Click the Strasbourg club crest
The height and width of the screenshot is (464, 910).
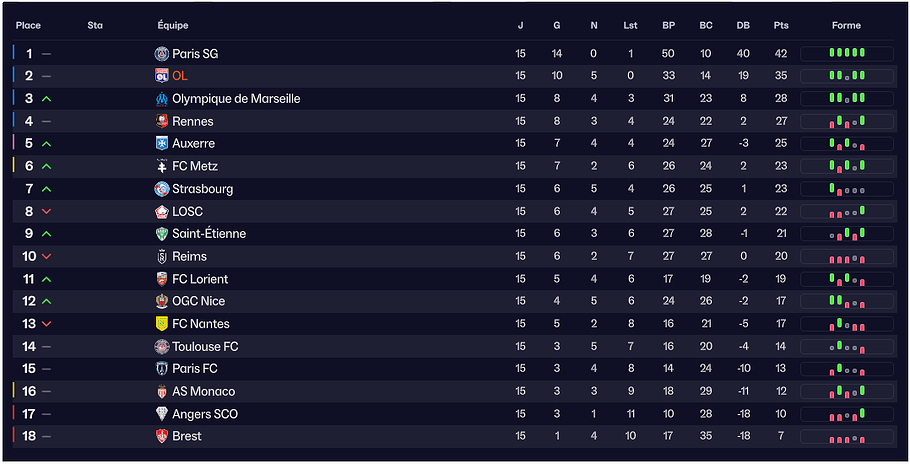162,189
